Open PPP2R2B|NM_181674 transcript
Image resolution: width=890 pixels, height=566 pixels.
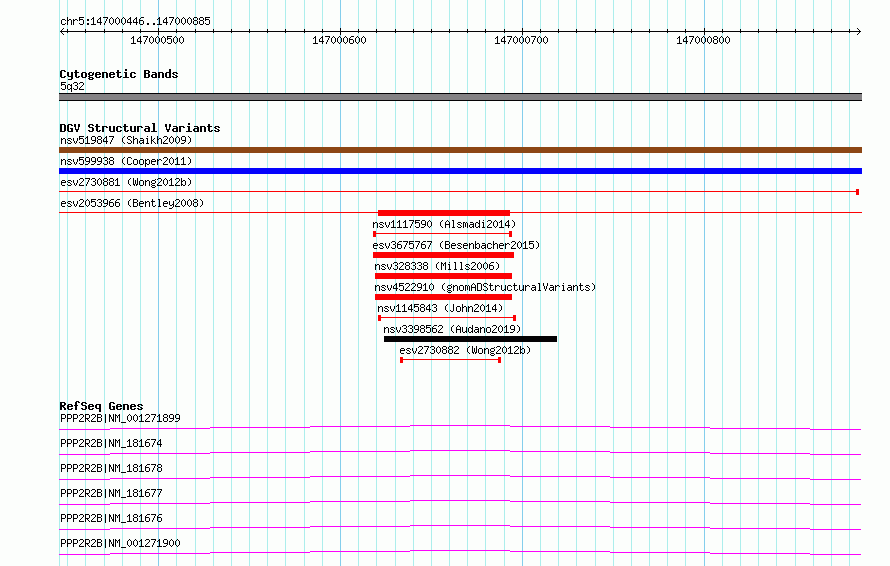coord(111,443)
